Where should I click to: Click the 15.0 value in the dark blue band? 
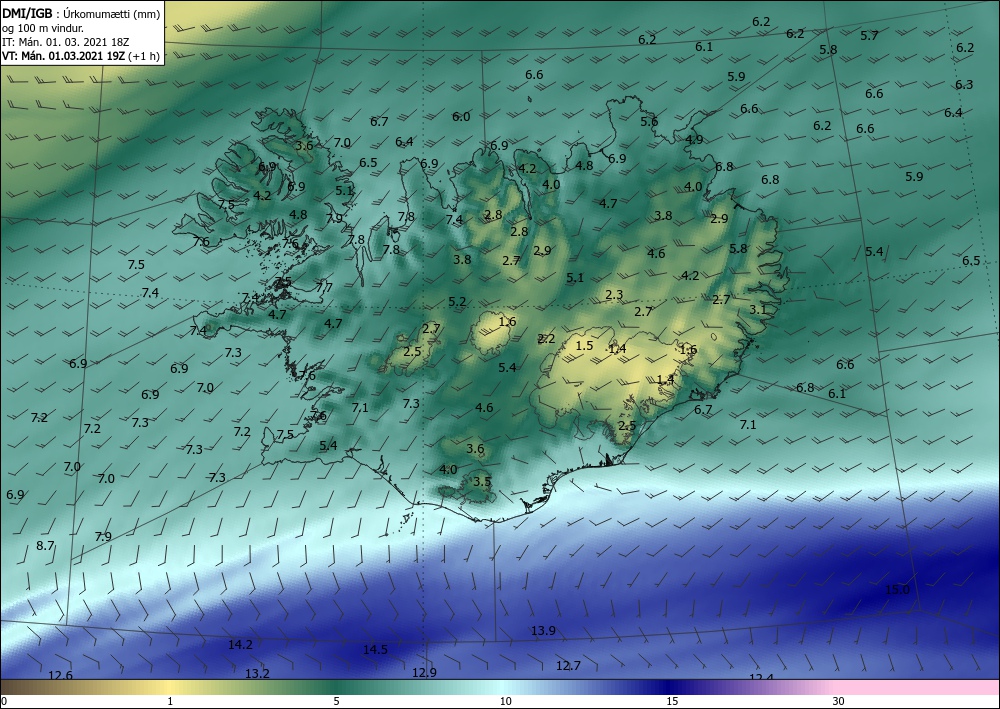(x=897, y=590)
